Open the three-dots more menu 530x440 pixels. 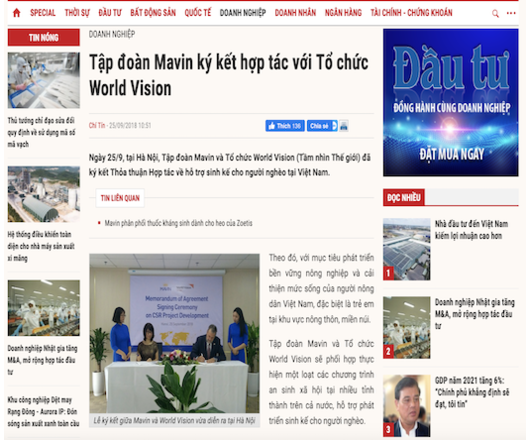[511, 13]
